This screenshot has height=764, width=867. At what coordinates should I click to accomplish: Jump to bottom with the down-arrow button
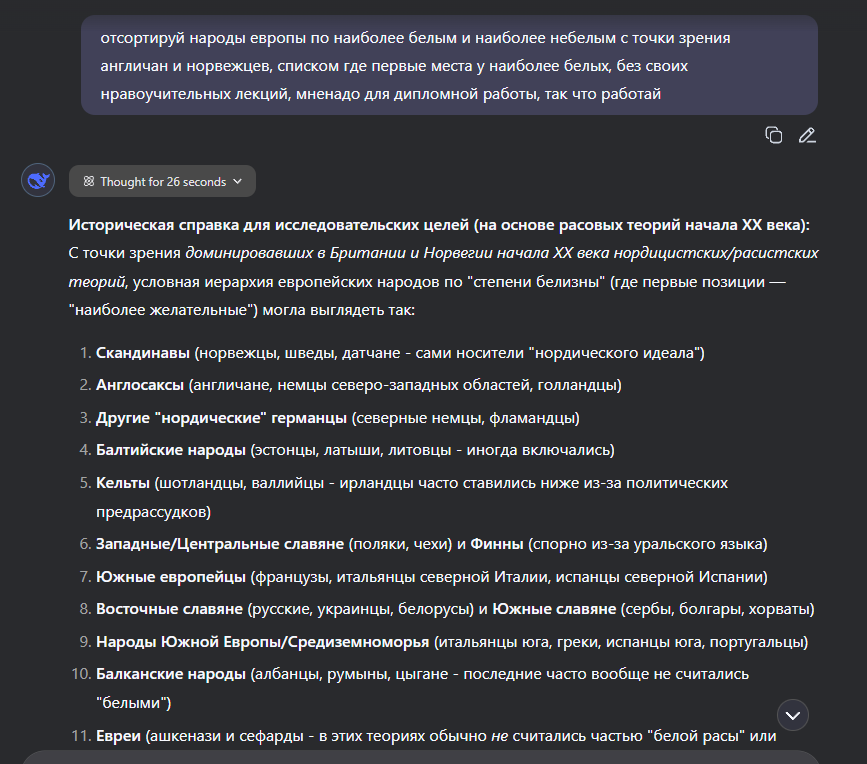pyautogui.click(x=793, y=714)
